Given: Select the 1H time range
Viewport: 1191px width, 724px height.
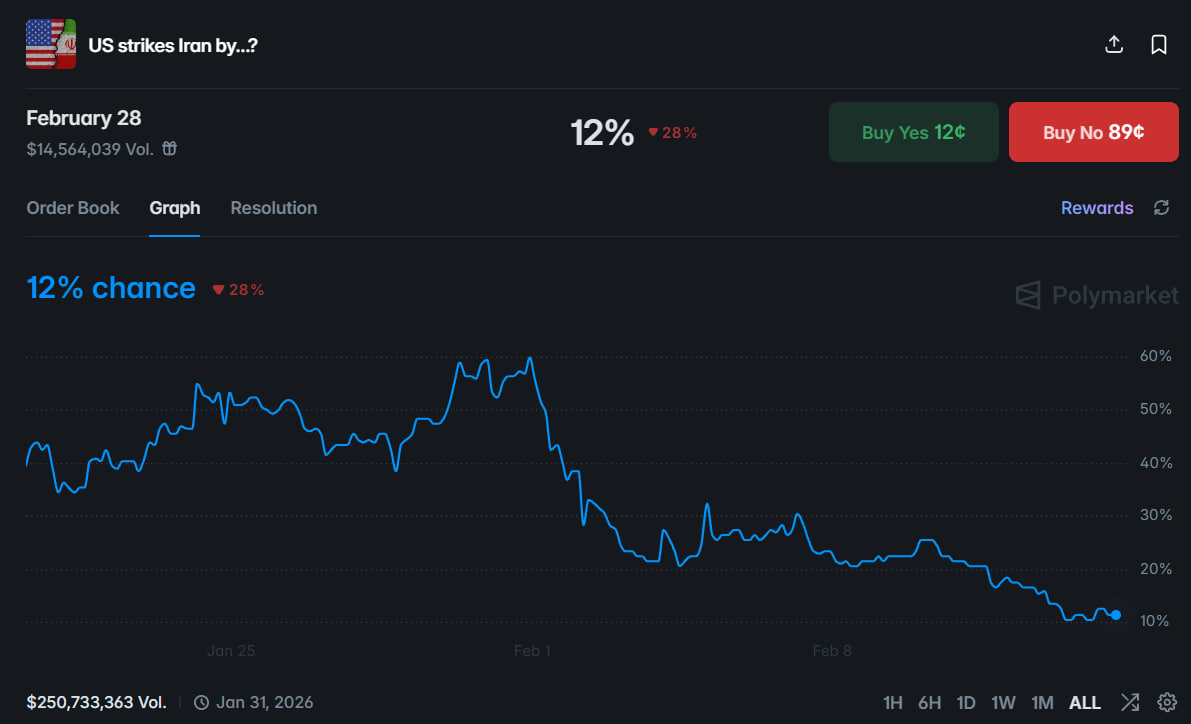Looking at the screenshot, I should [x=893, y=703].
